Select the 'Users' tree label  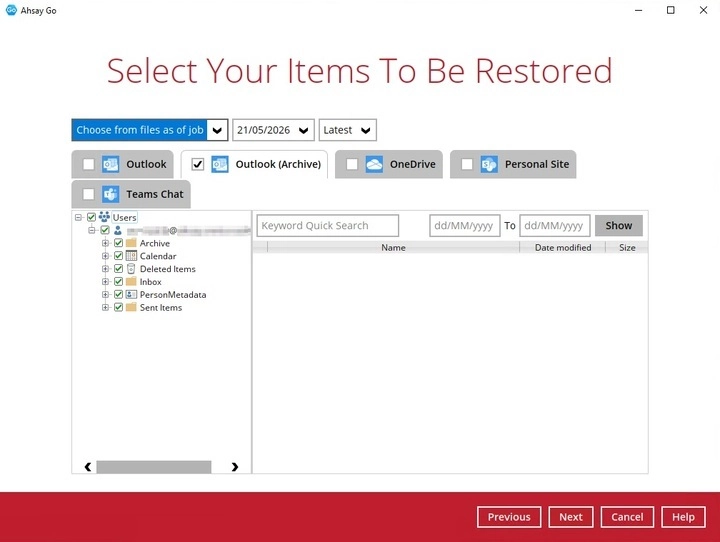click(x=124, y=217)
